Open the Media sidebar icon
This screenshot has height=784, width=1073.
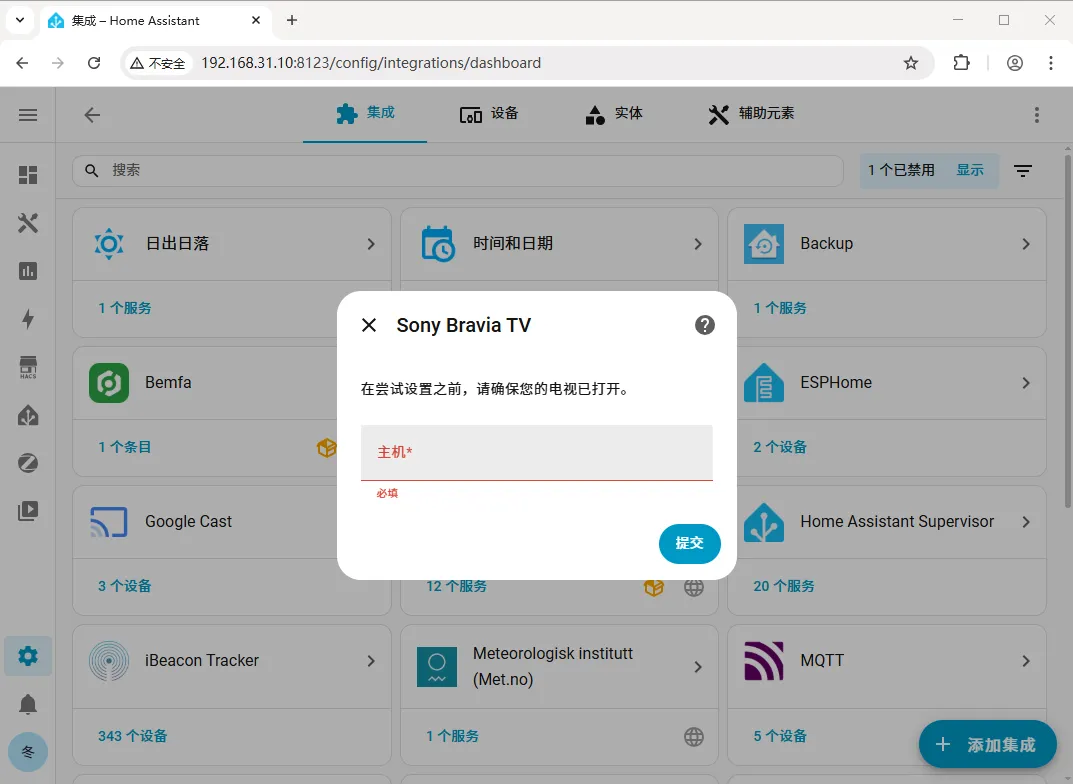click(x=28, y=511)
